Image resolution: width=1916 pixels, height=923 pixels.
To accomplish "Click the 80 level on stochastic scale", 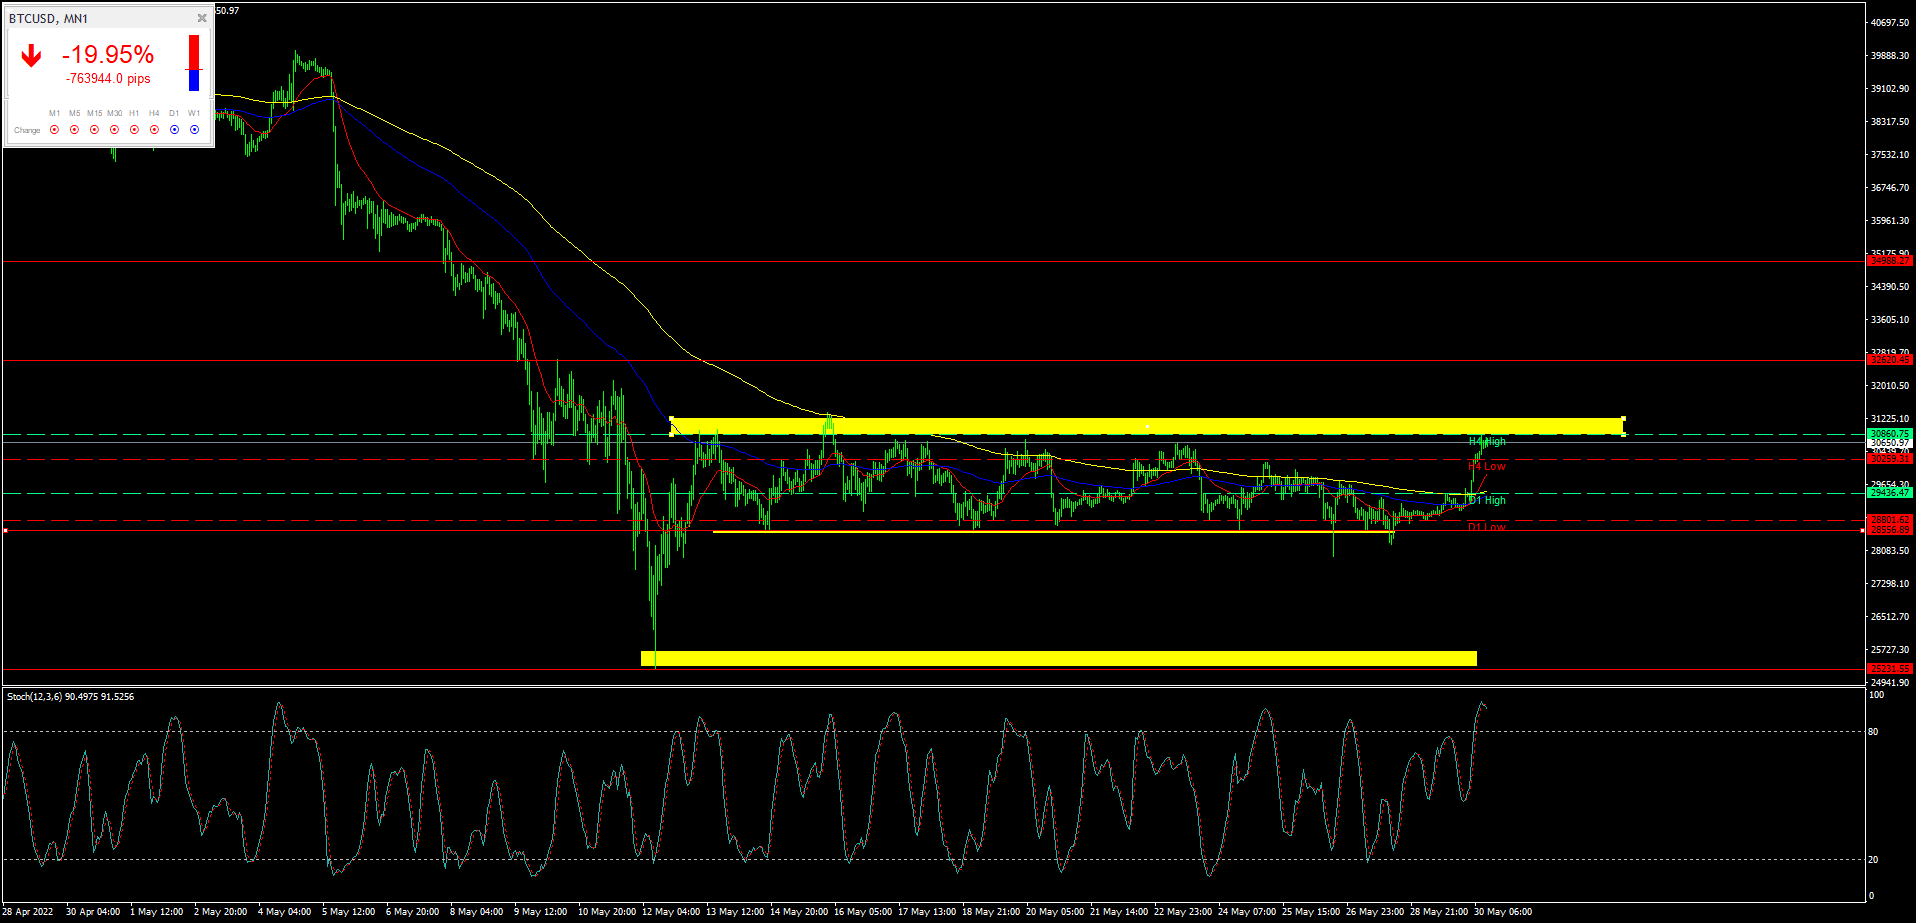I will tap(1874, 731).
